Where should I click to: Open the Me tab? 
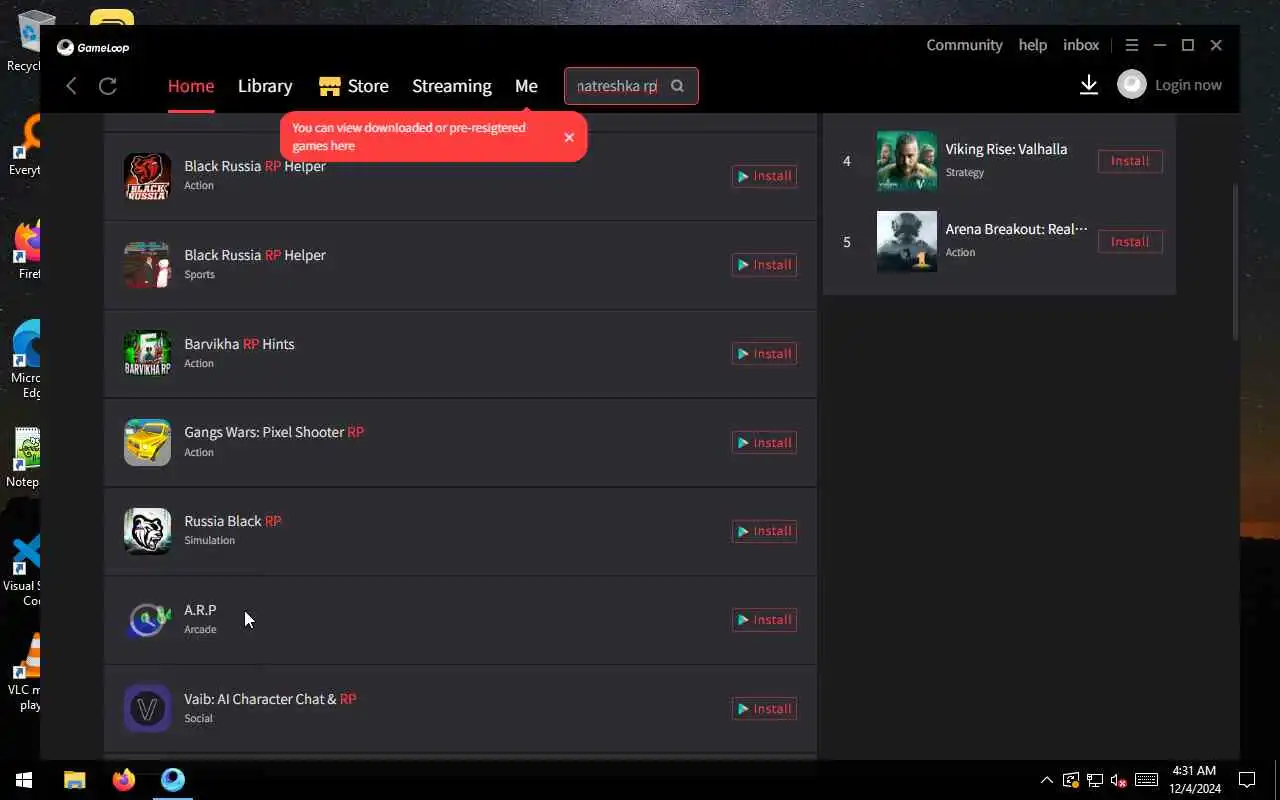526,86
